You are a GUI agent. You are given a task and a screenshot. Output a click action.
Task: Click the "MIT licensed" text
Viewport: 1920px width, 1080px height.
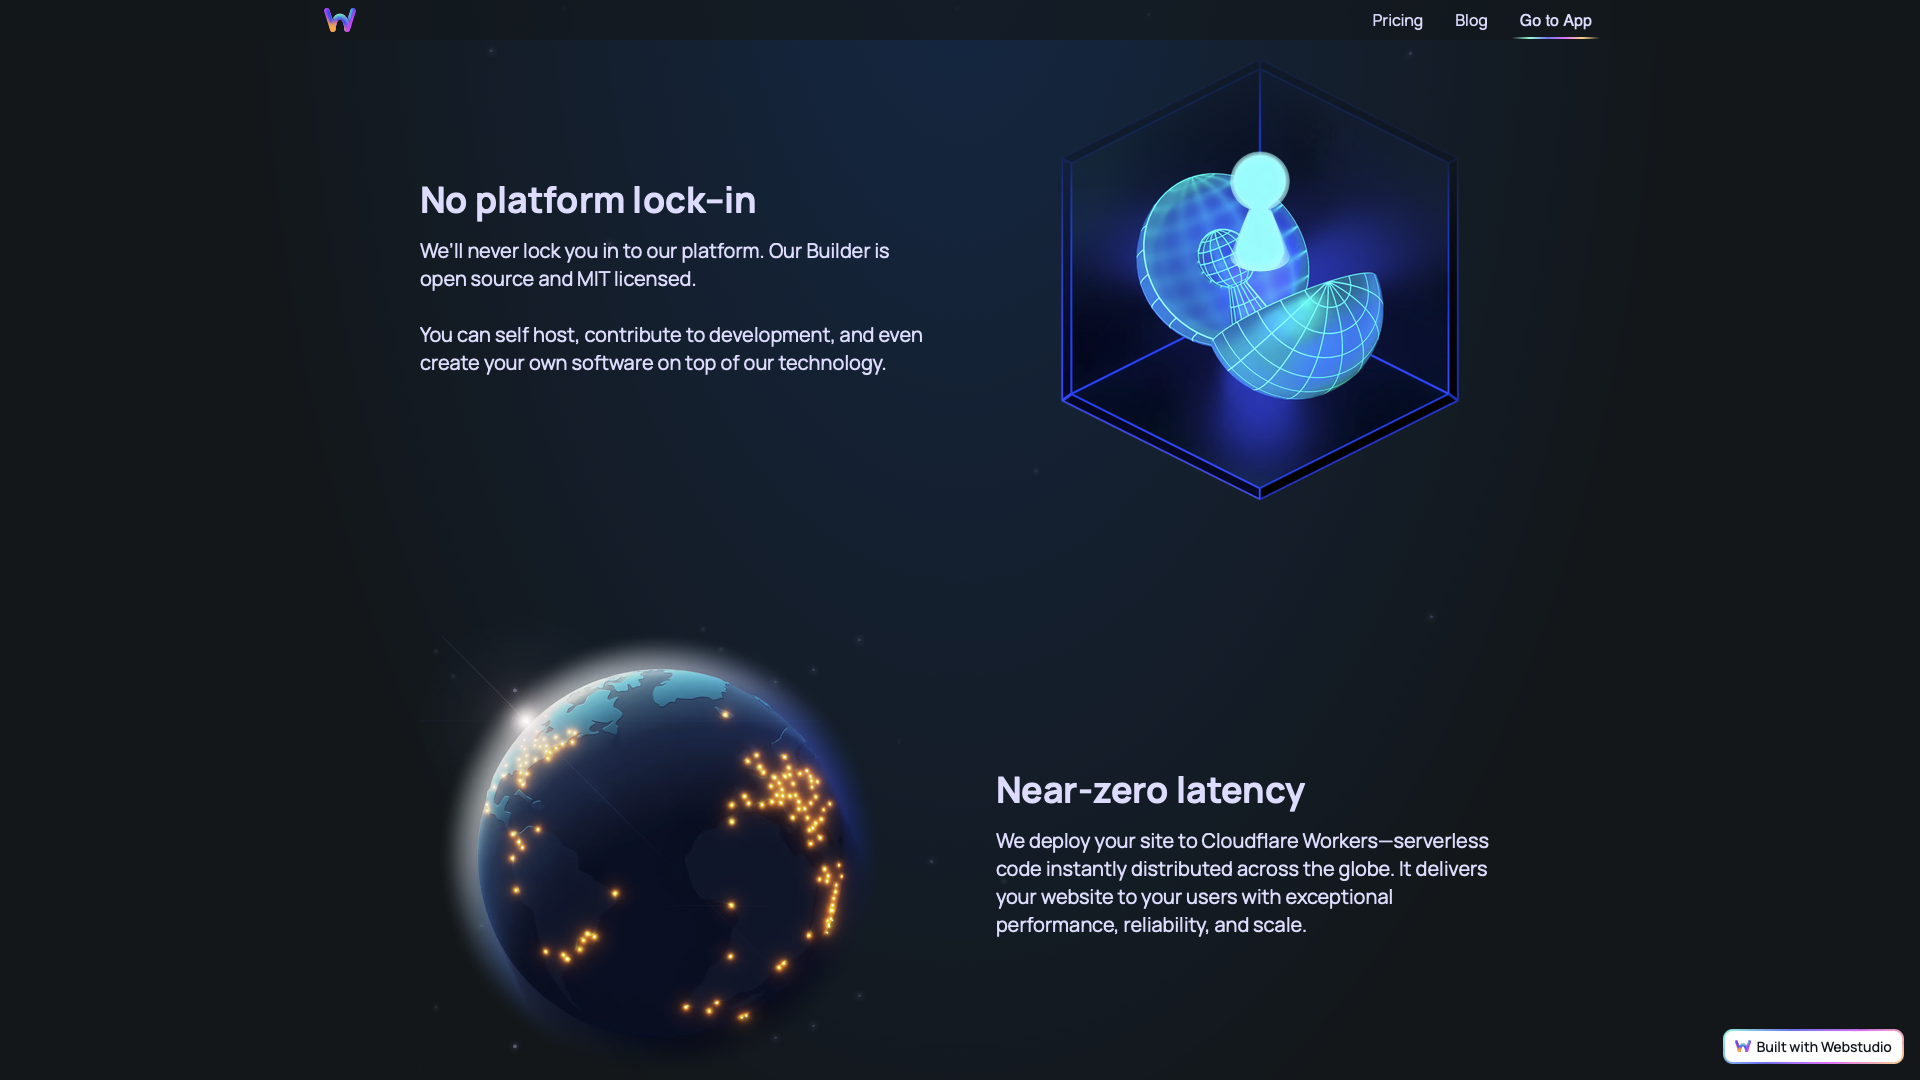(x=635, y=279)
